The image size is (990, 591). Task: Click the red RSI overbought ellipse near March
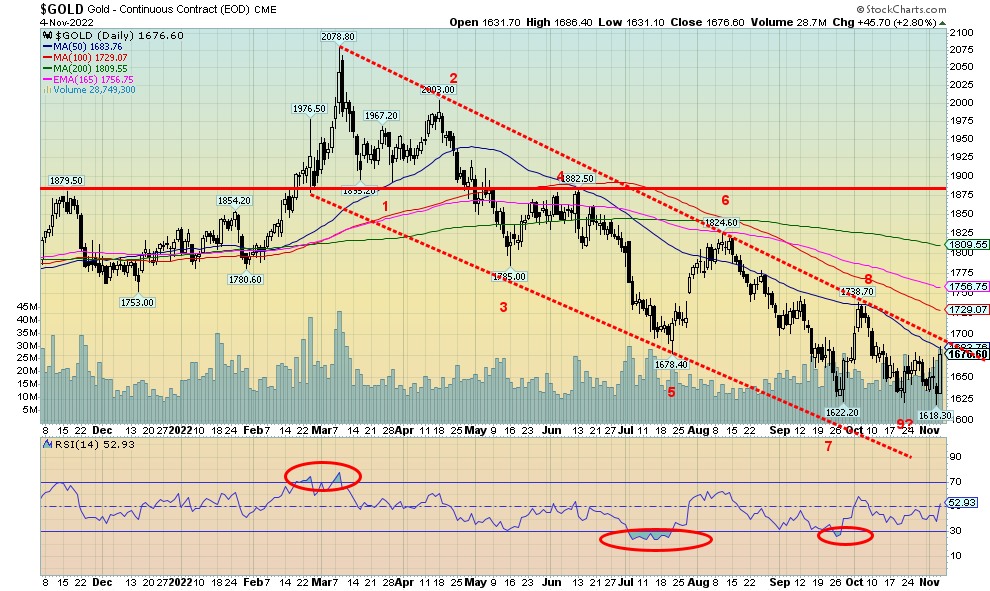[x=323, y=478]
